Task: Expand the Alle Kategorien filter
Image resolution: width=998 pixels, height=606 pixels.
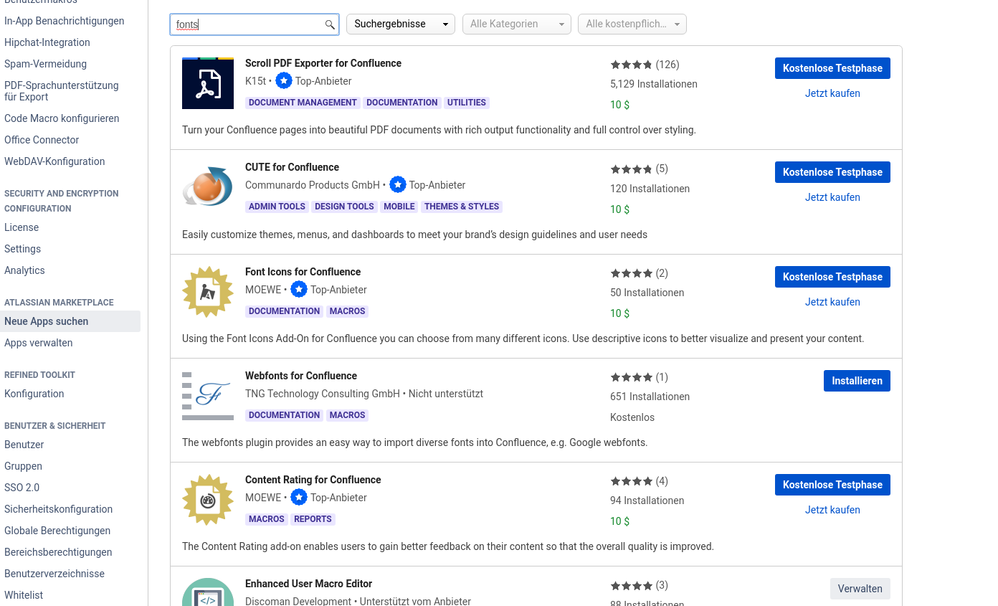Action: coord(516,23)
